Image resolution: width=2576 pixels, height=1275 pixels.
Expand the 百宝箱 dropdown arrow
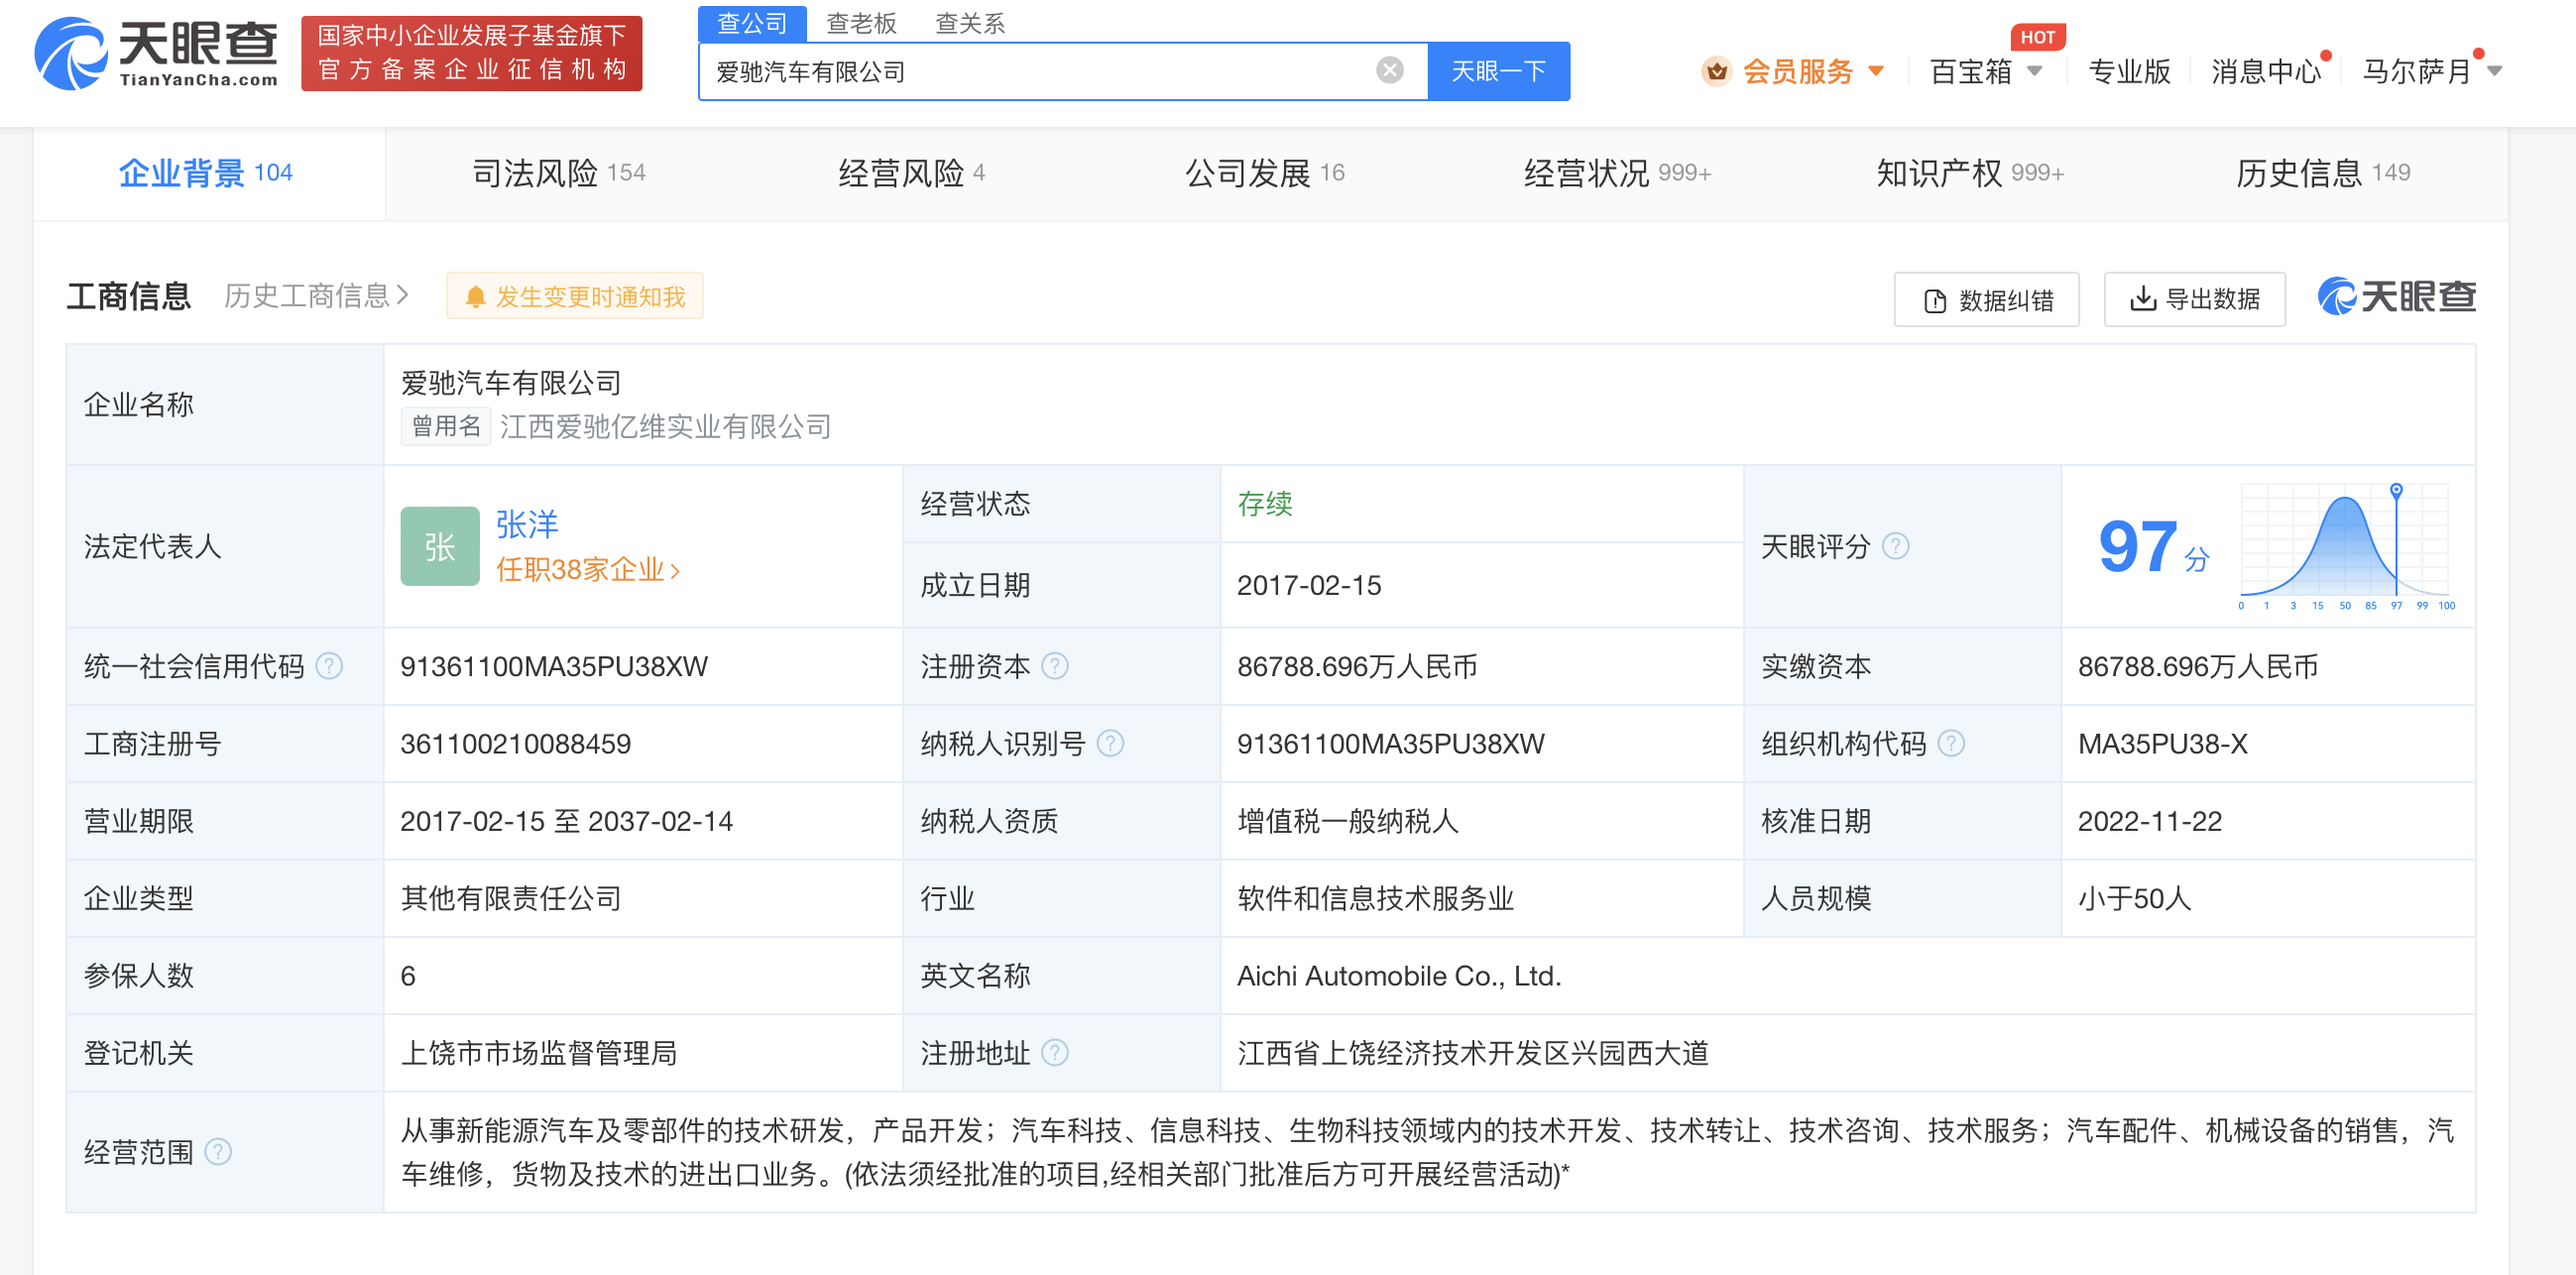pyautogui.click(x=2034, y=71)
